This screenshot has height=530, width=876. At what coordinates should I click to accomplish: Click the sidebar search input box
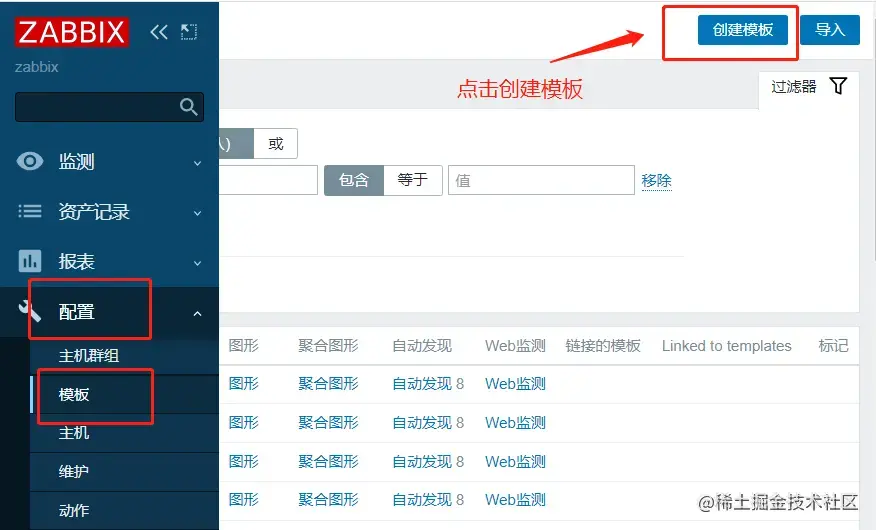click(x=110, y=107)
